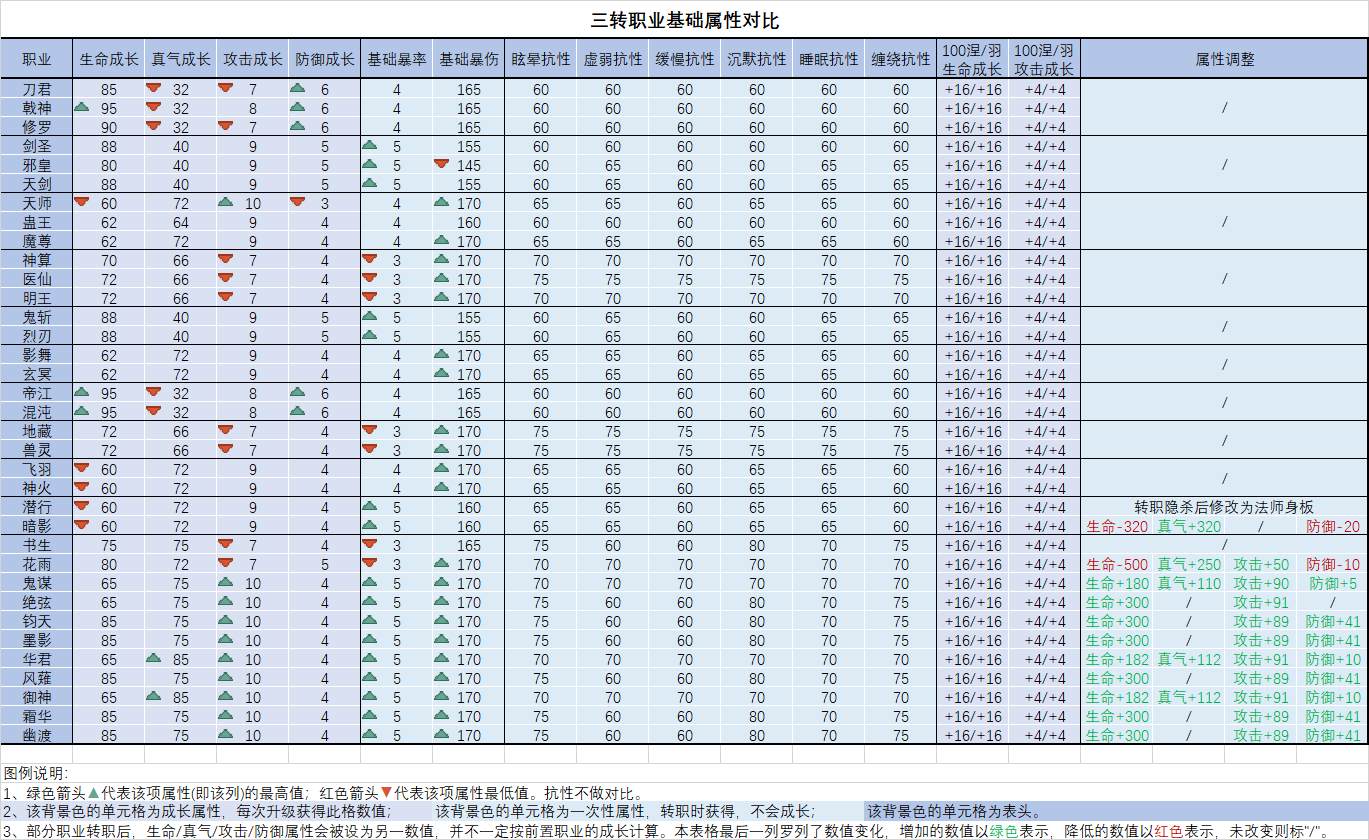Select the 绝弦 class cell

pyautogui.click(x=37, y=602)
